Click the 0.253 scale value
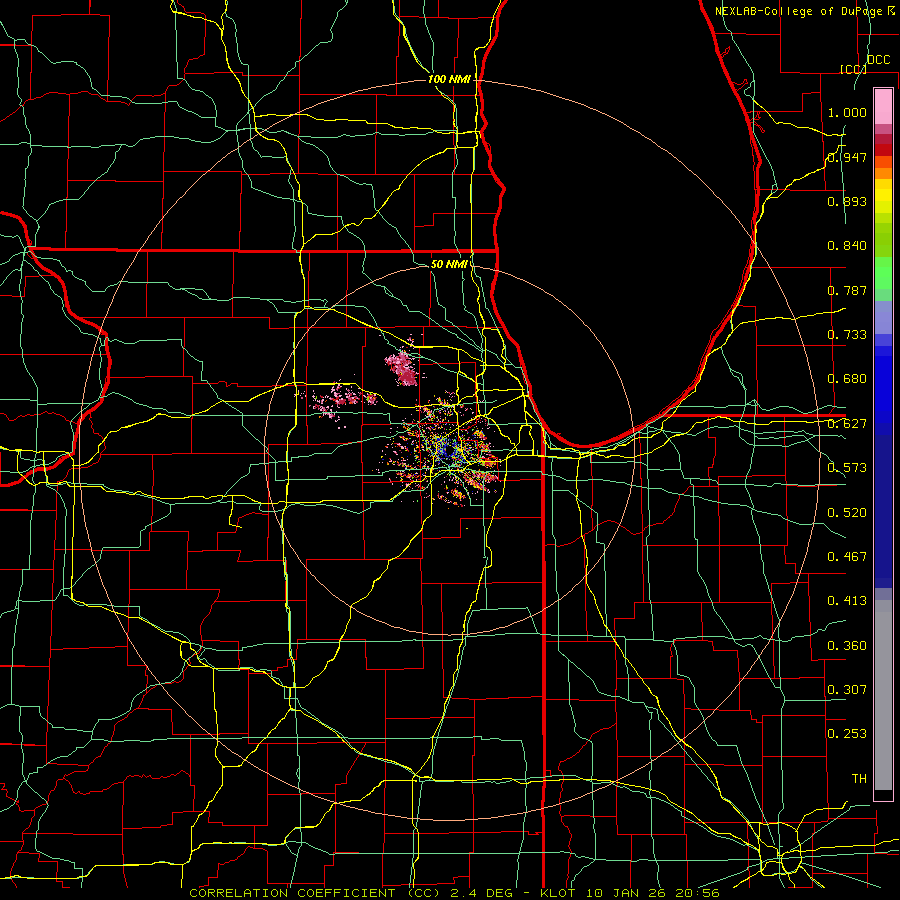The image size is (900, 900). point(847,734)
